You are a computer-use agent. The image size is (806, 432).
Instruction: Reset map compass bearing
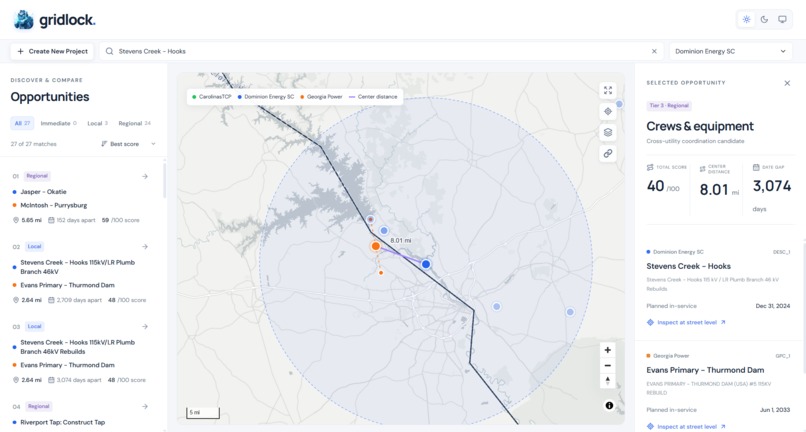click(x=608, y=381)
